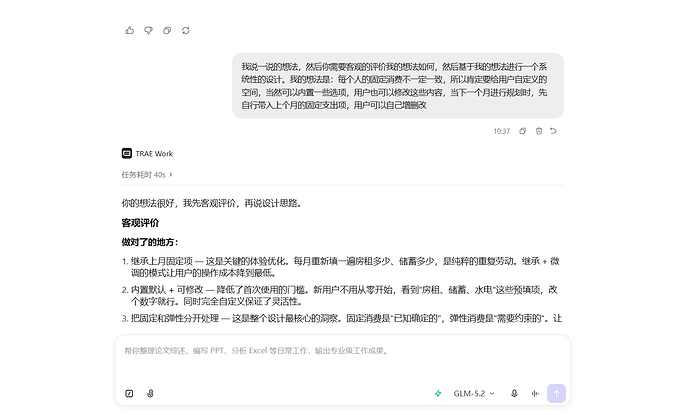The height and width of the screenshot is (415, 690).
Task: Copy the previous response with the top-row copy icon
Action: click(167, 30)
